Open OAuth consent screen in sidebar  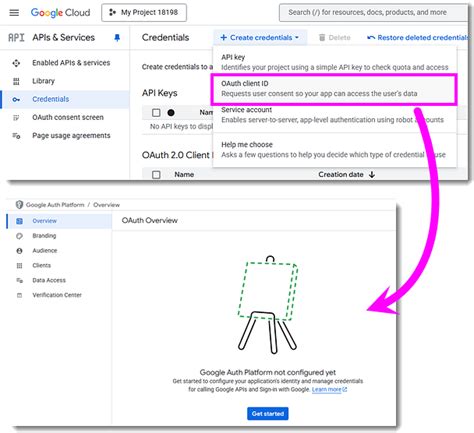coord(68,117)
